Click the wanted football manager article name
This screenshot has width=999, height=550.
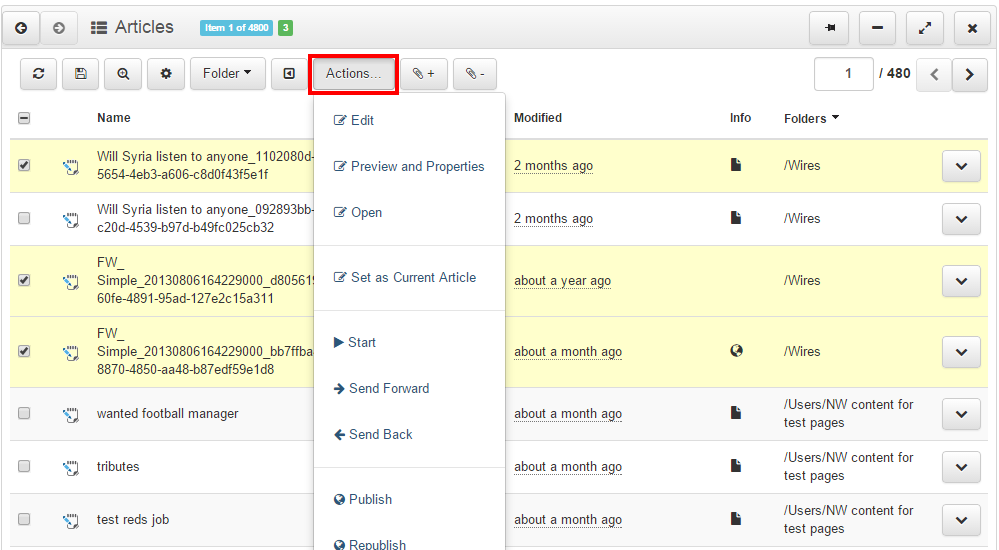168,414
